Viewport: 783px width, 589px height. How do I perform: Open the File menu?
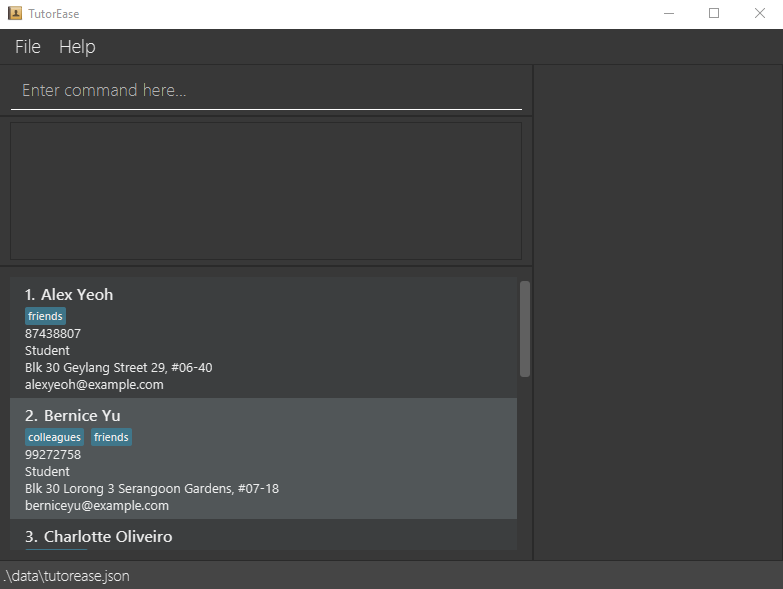click(x=27, y=47)
